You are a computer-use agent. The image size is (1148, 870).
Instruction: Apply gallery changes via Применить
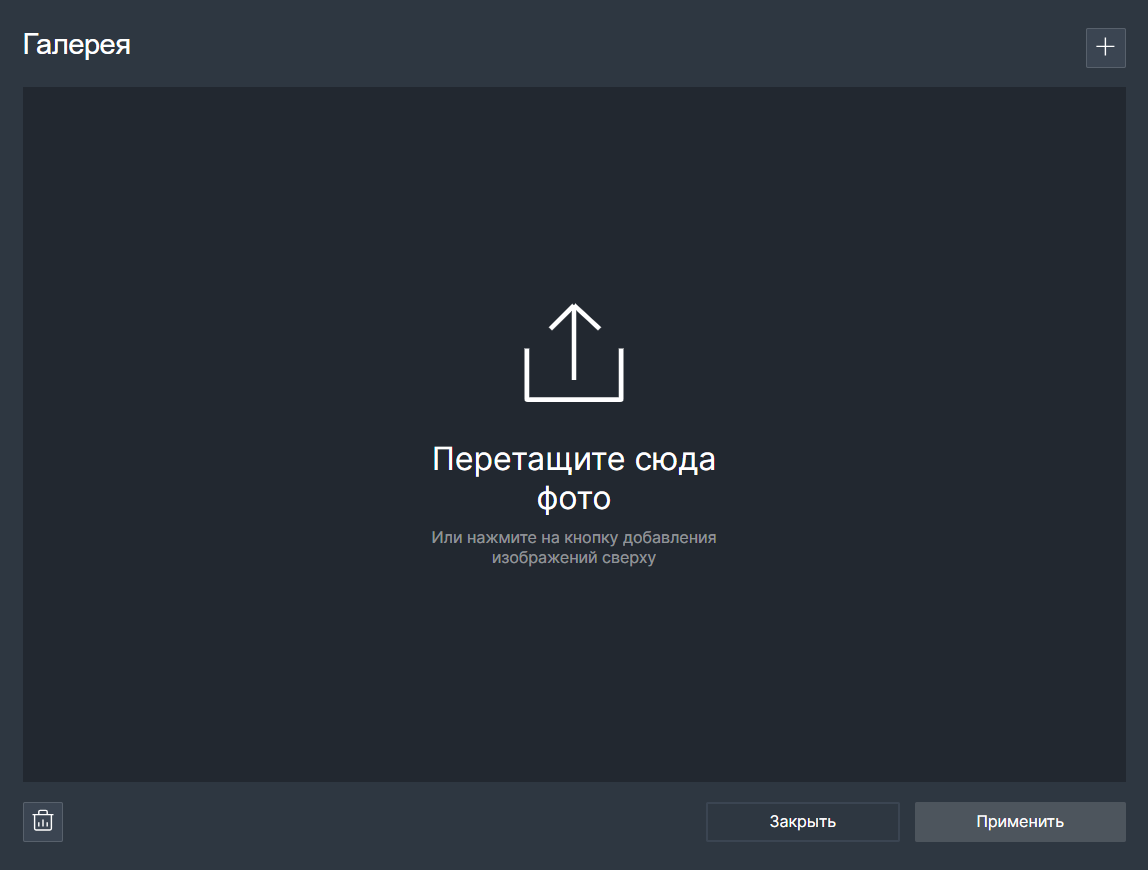(1020, 822)
